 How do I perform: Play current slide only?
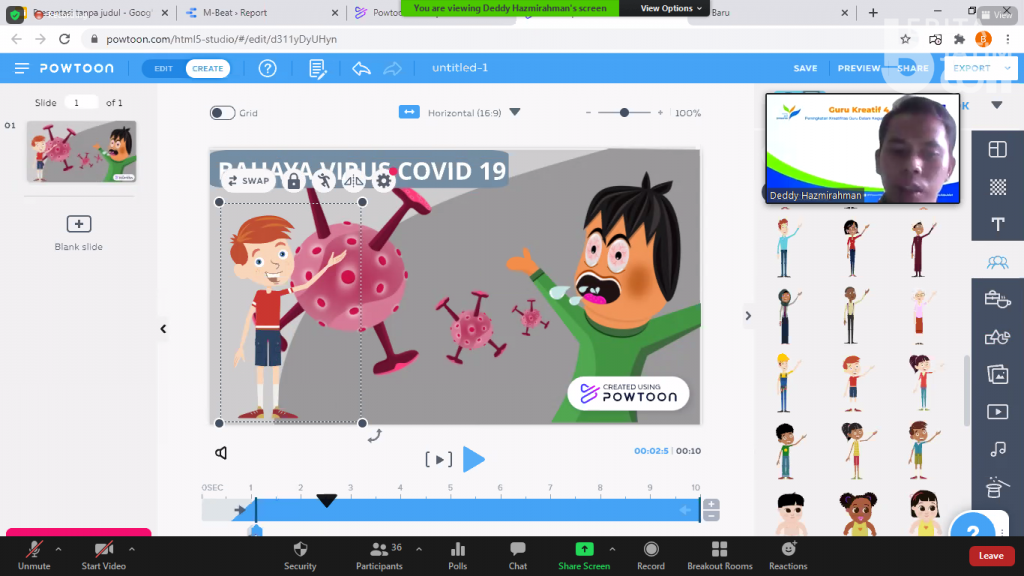click(439, 460)
